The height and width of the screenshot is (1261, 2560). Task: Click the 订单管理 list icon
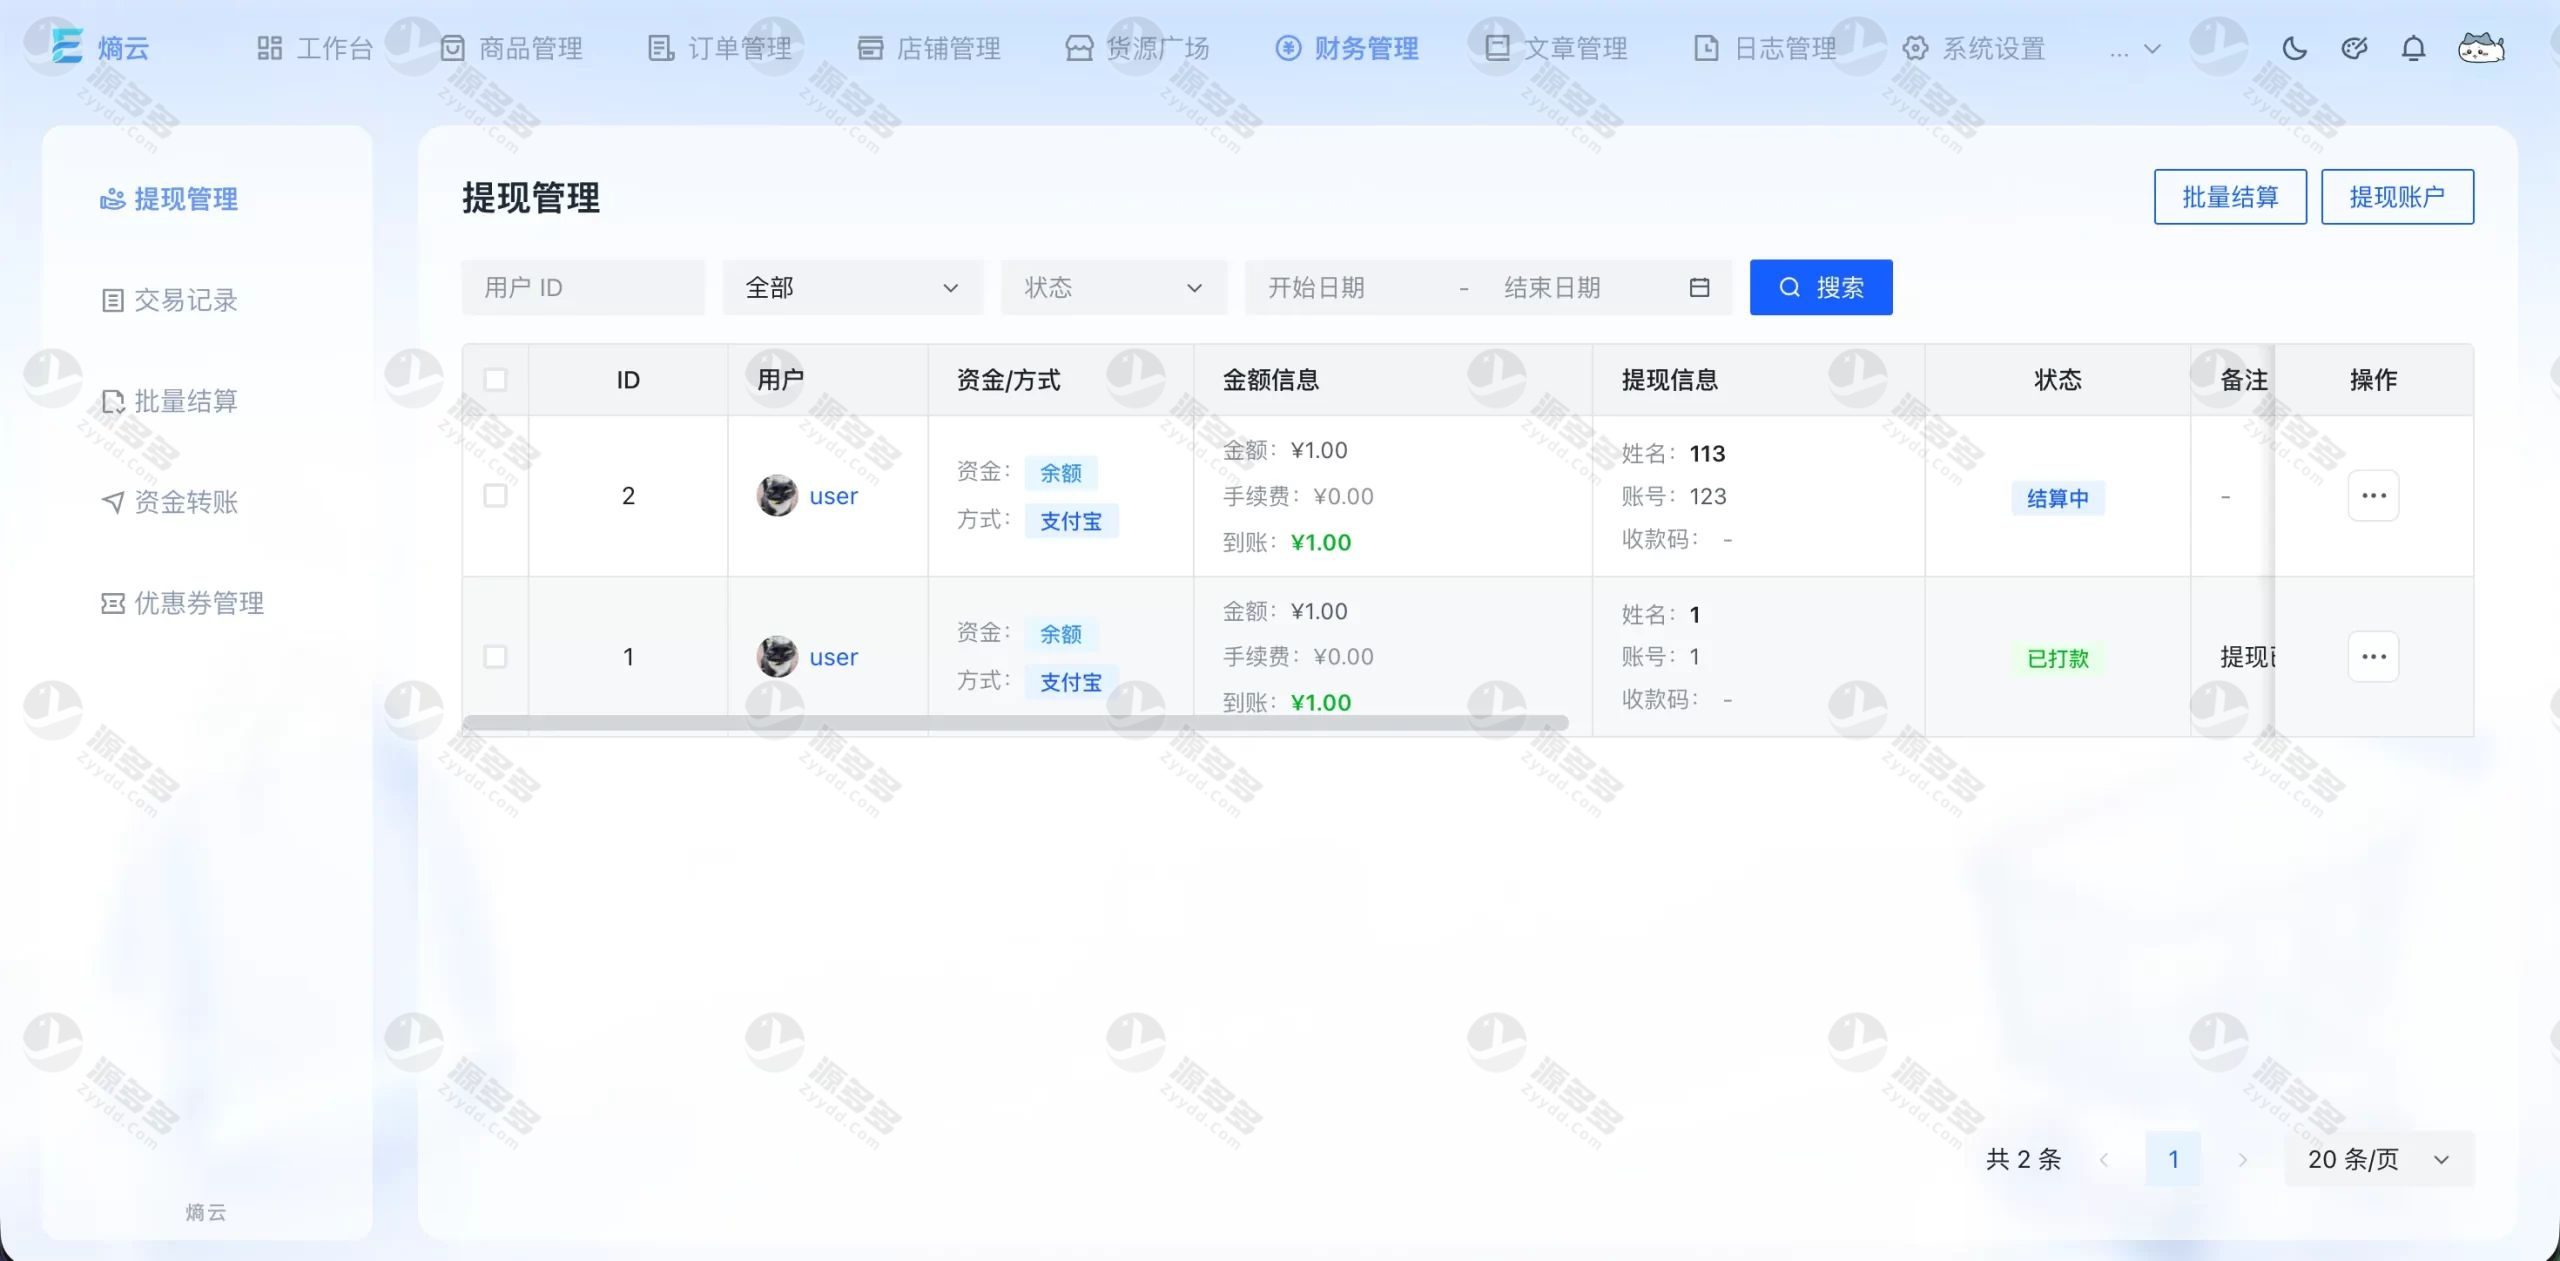pos(661,48)
